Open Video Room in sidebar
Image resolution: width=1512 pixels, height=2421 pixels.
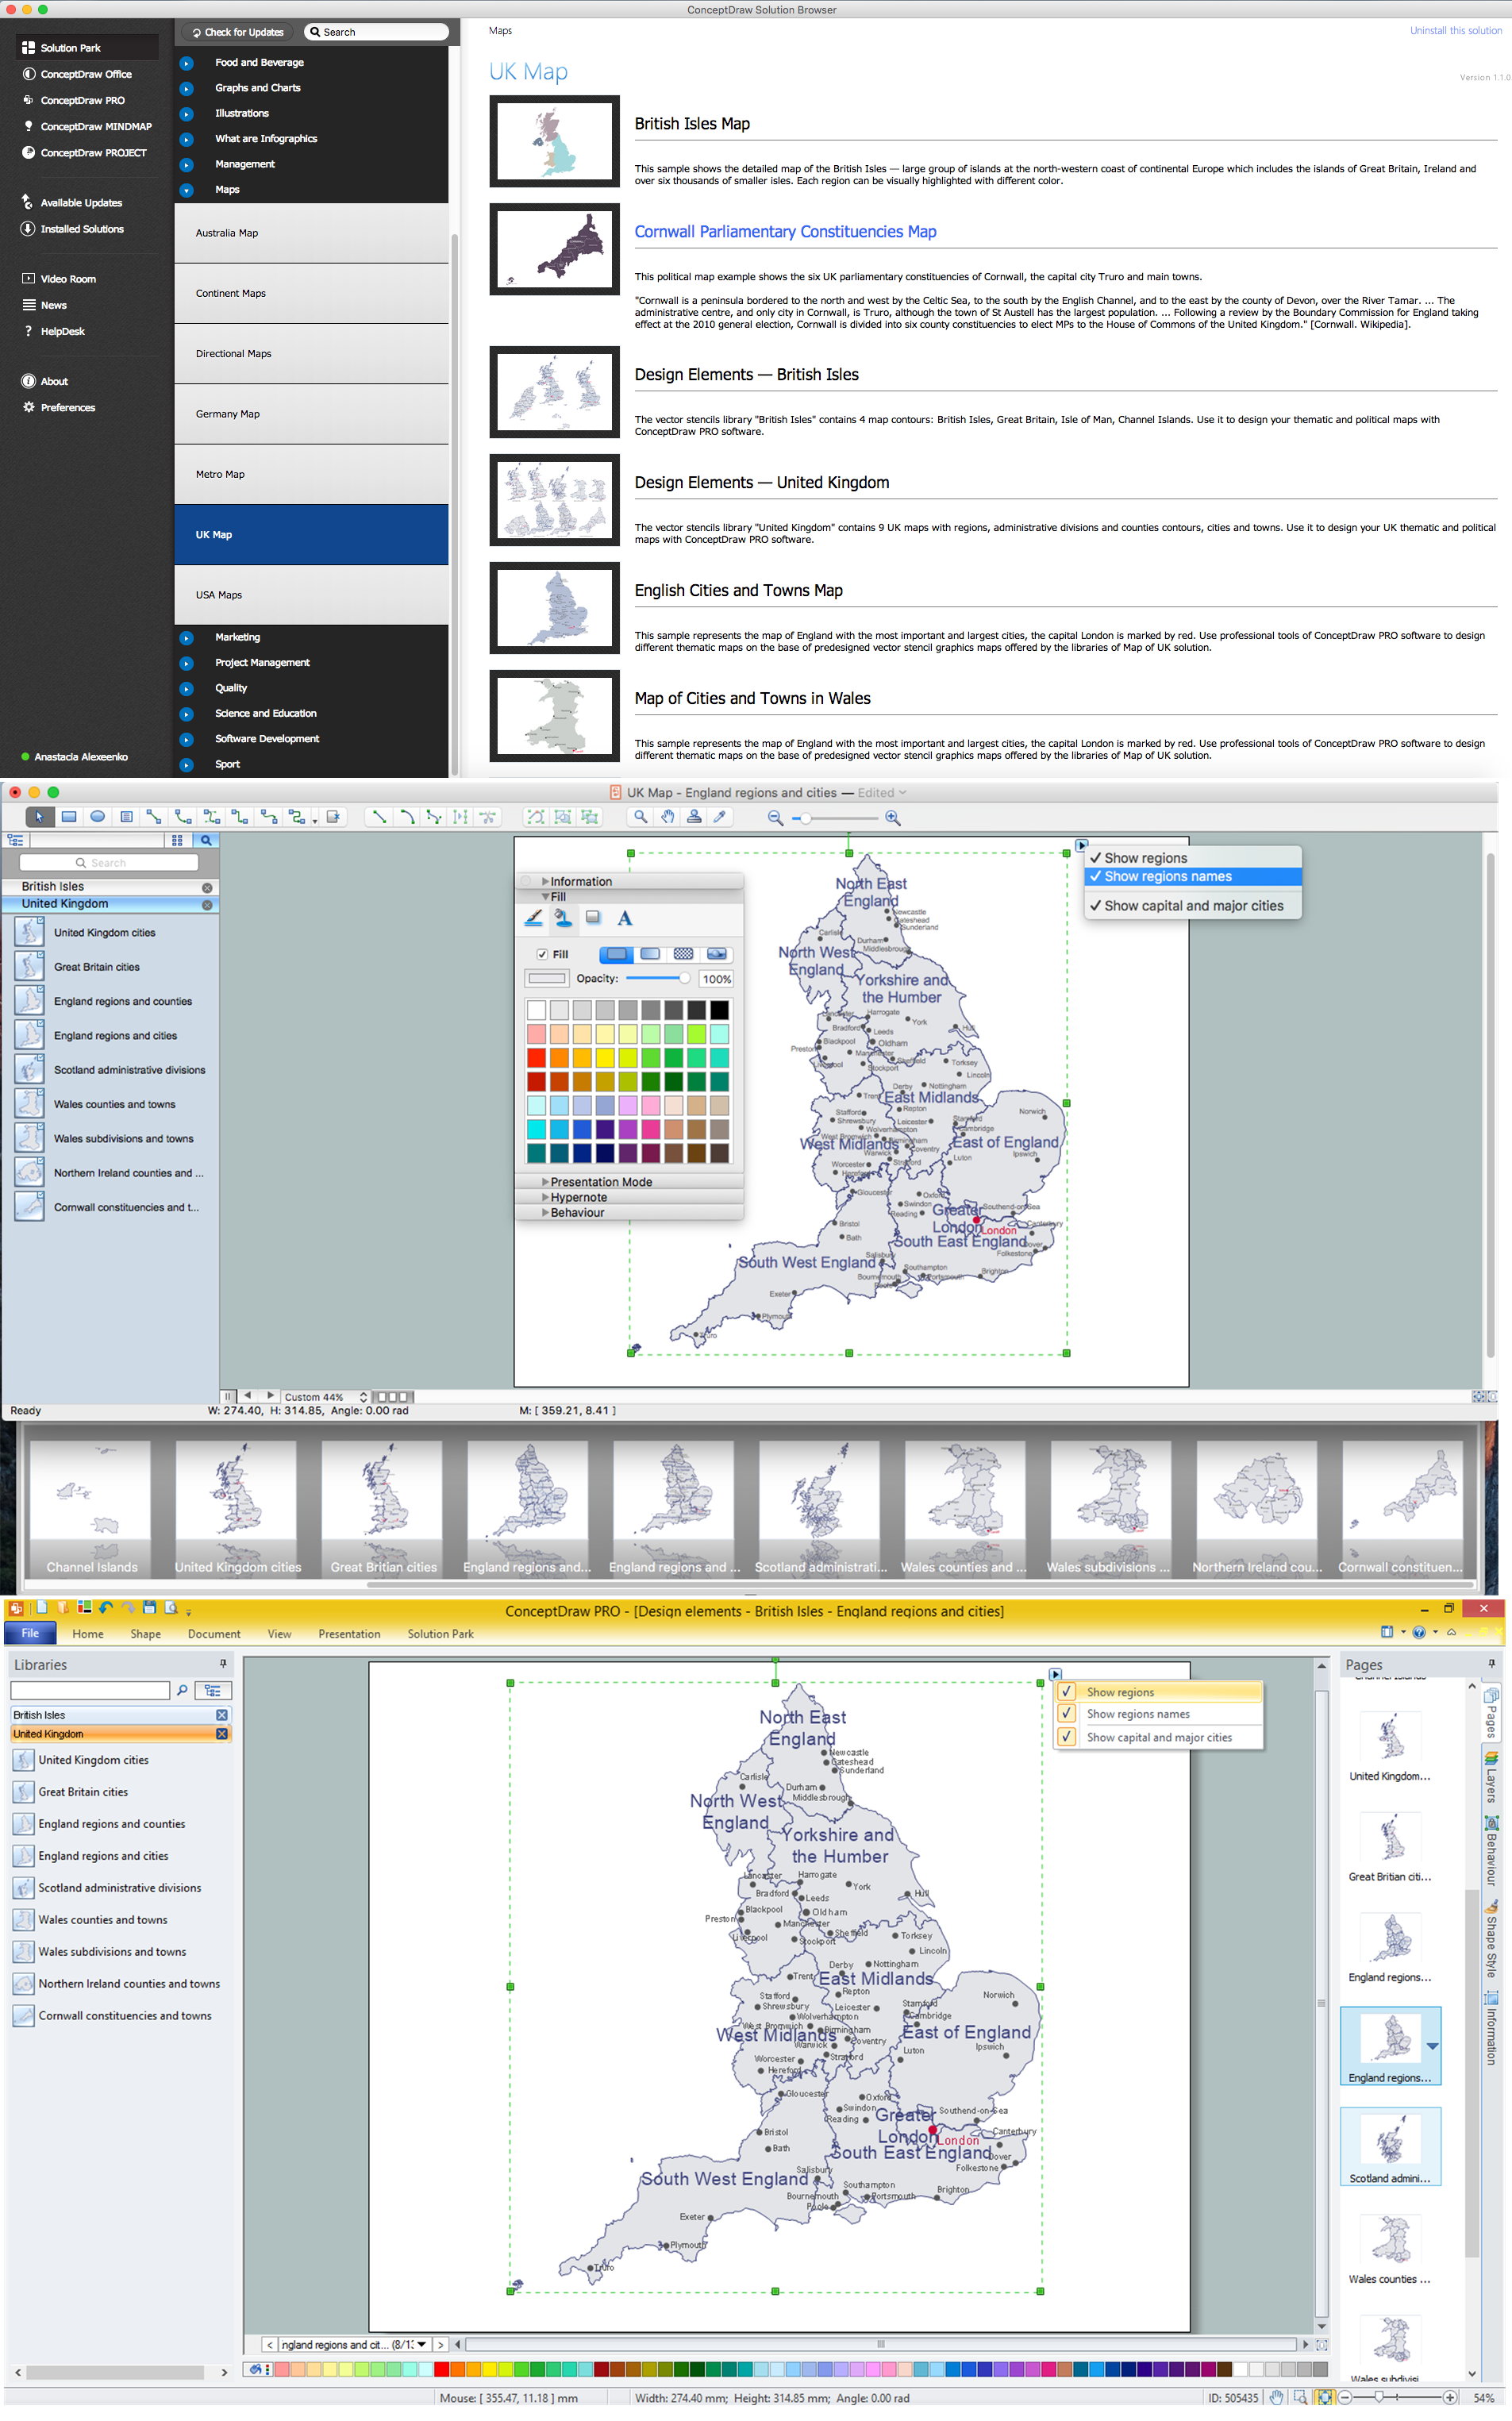[x=68, y=279]
